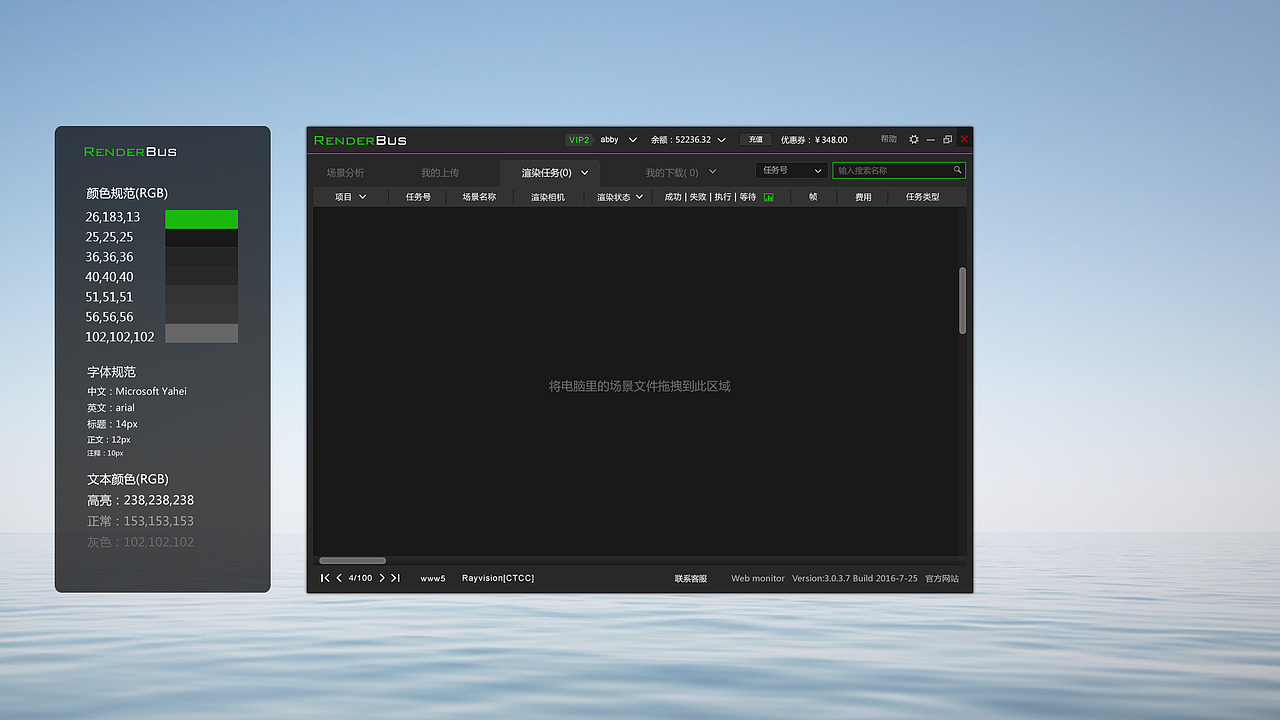Open the 任务号 search type dropdown
The width and height of the screenshot is (1280, 720).
coord(790,170)
